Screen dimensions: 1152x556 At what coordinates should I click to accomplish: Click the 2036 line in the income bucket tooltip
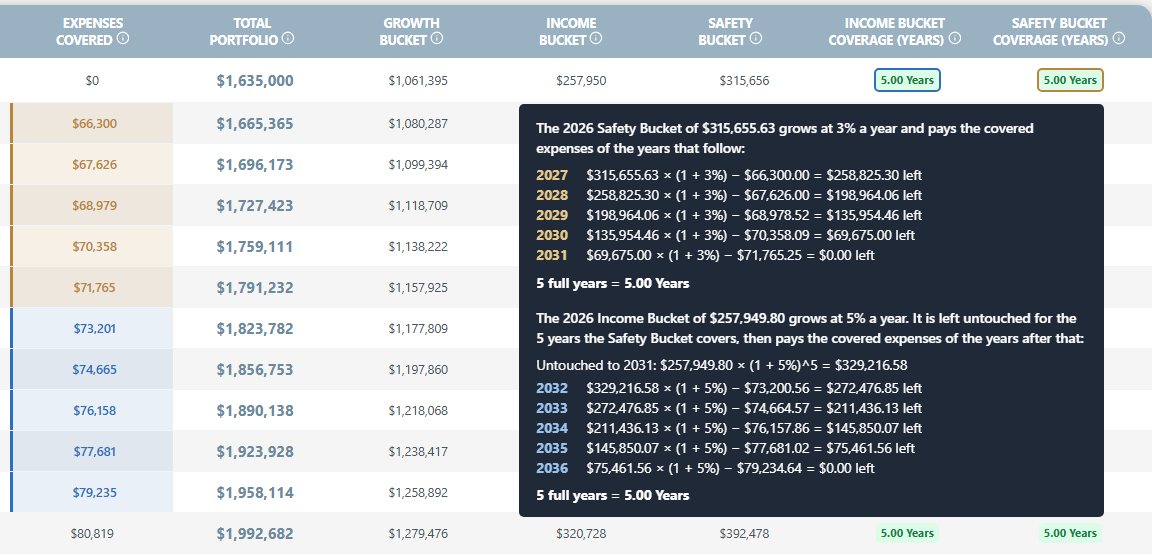point(705,468)
